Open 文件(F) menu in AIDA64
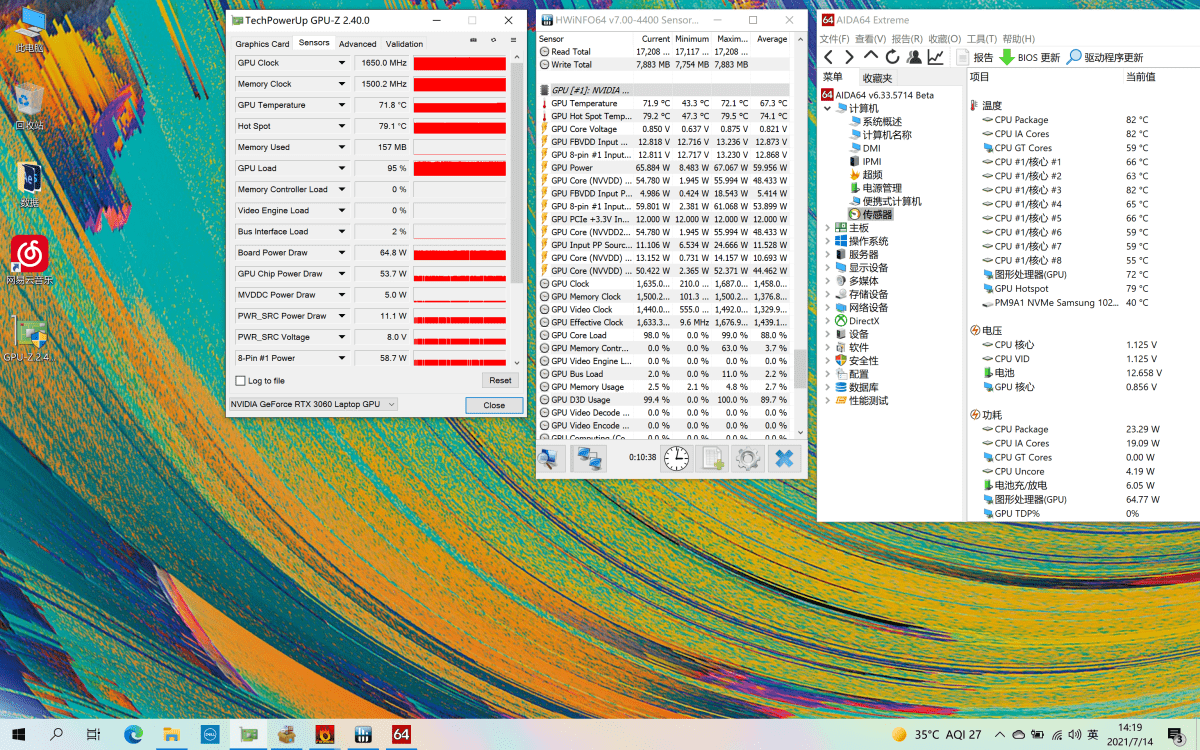 834,39
